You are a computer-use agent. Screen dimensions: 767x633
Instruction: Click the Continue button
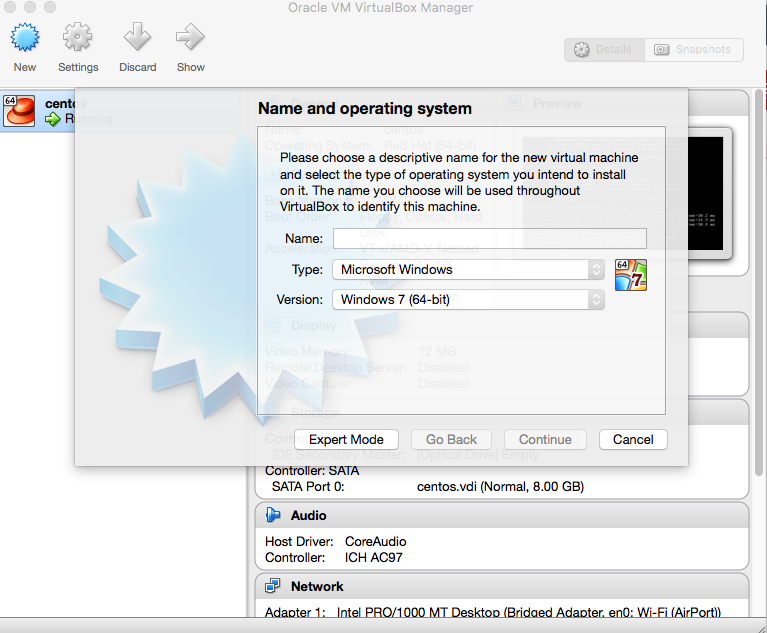click(x=545, y=439)
